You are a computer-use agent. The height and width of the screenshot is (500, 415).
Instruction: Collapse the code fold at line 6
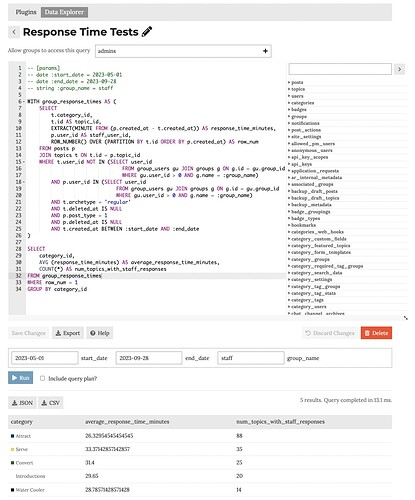24,101
